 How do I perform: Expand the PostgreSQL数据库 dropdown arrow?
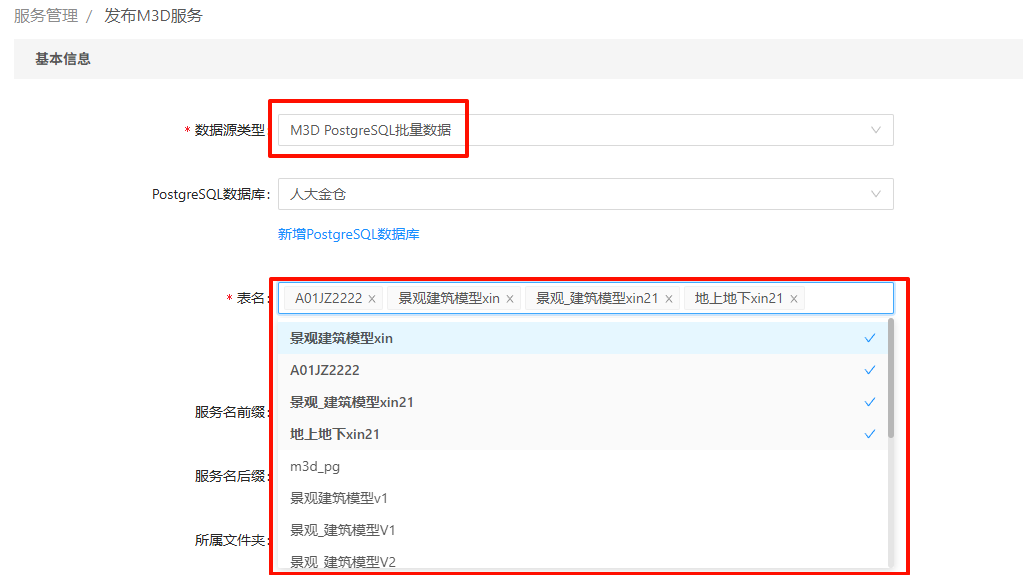click(x=876, y=194)
